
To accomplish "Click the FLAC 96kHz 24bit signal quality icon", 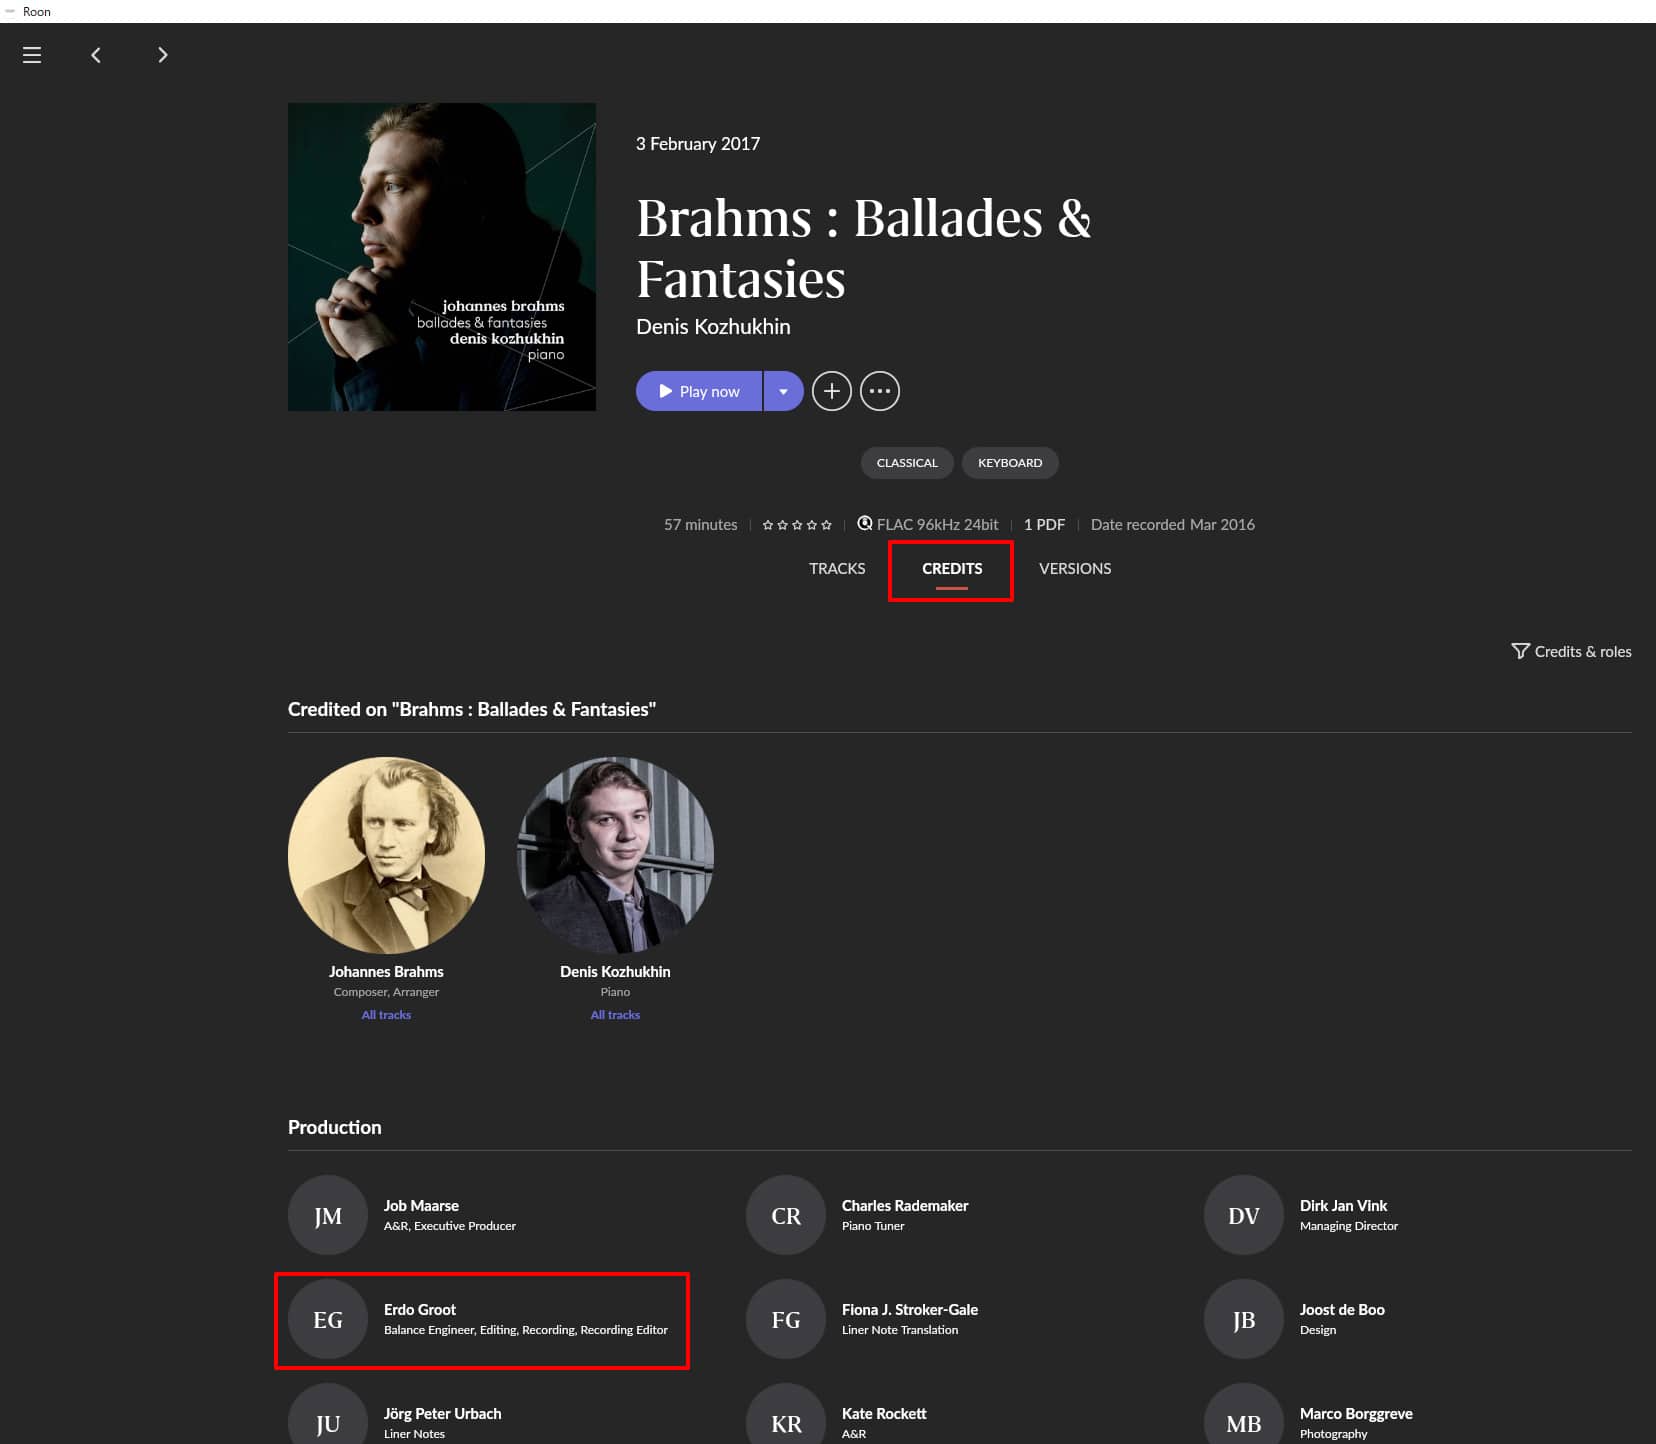I will [x=865, y=523].
